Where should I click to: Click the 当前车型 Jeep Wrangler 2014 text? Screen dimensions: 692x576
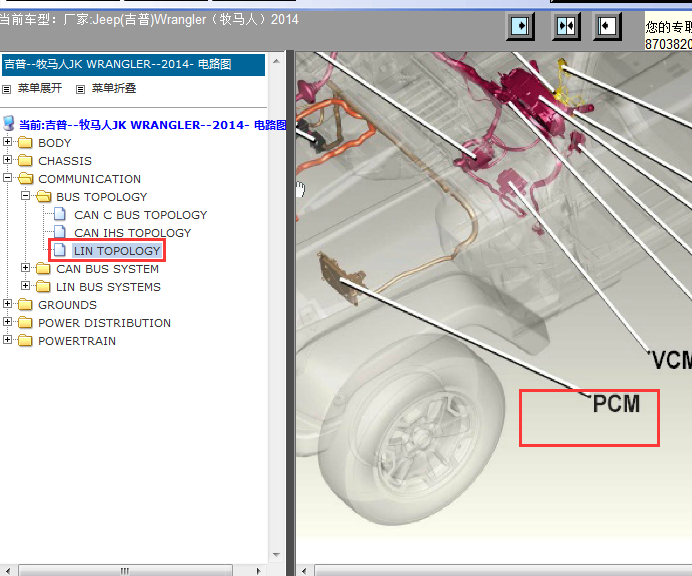click(x=149, y=20)
